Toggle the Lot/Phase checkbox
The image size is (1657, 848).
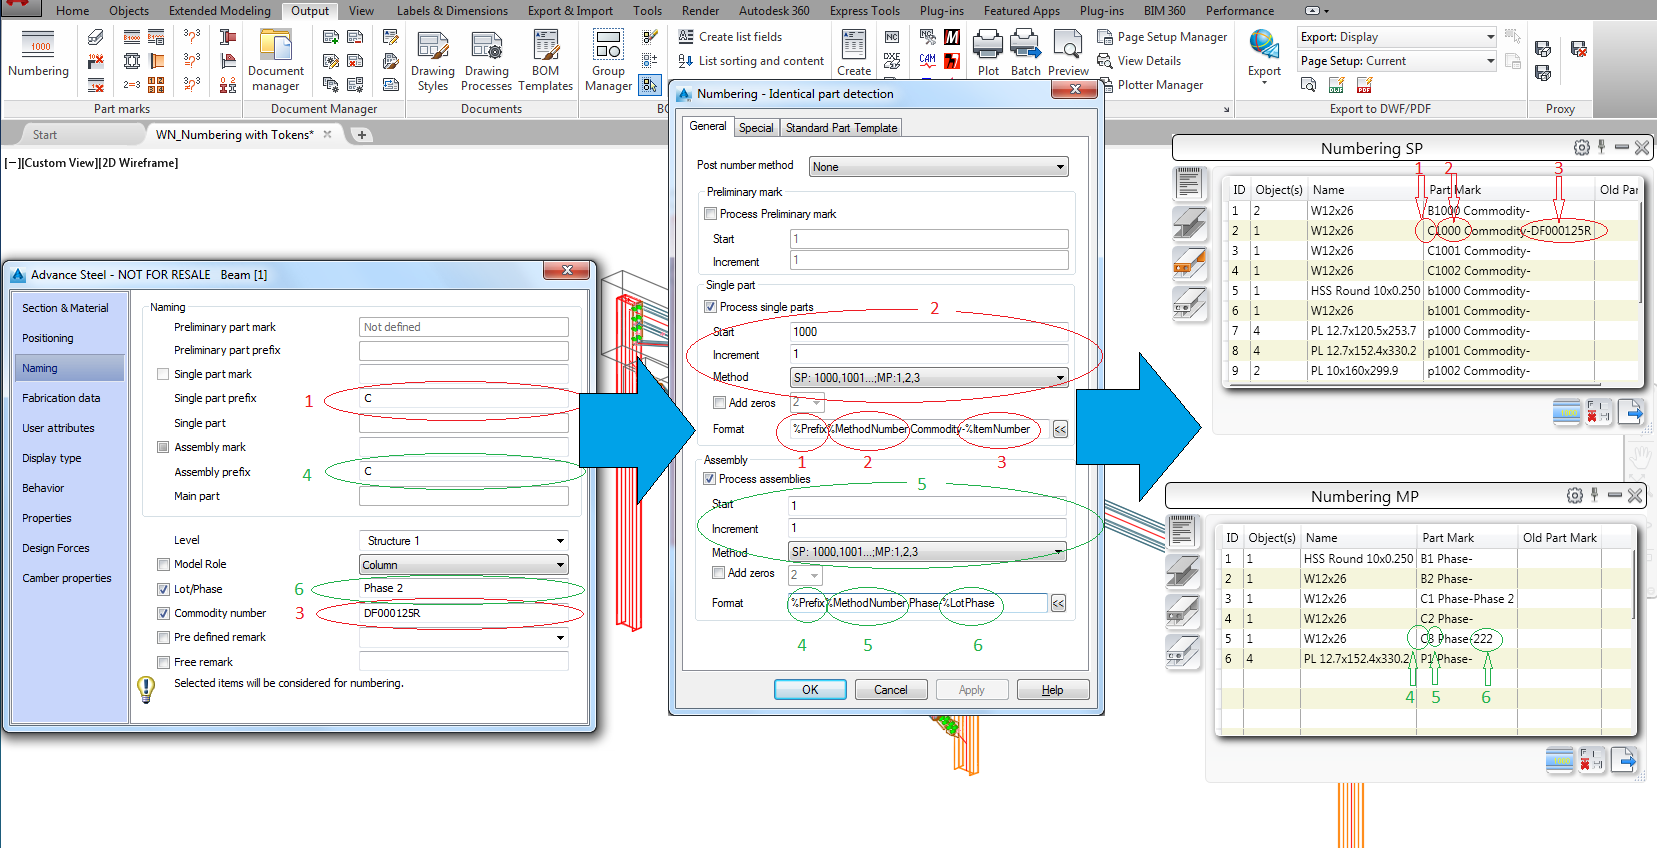click(x=163, y=590)
